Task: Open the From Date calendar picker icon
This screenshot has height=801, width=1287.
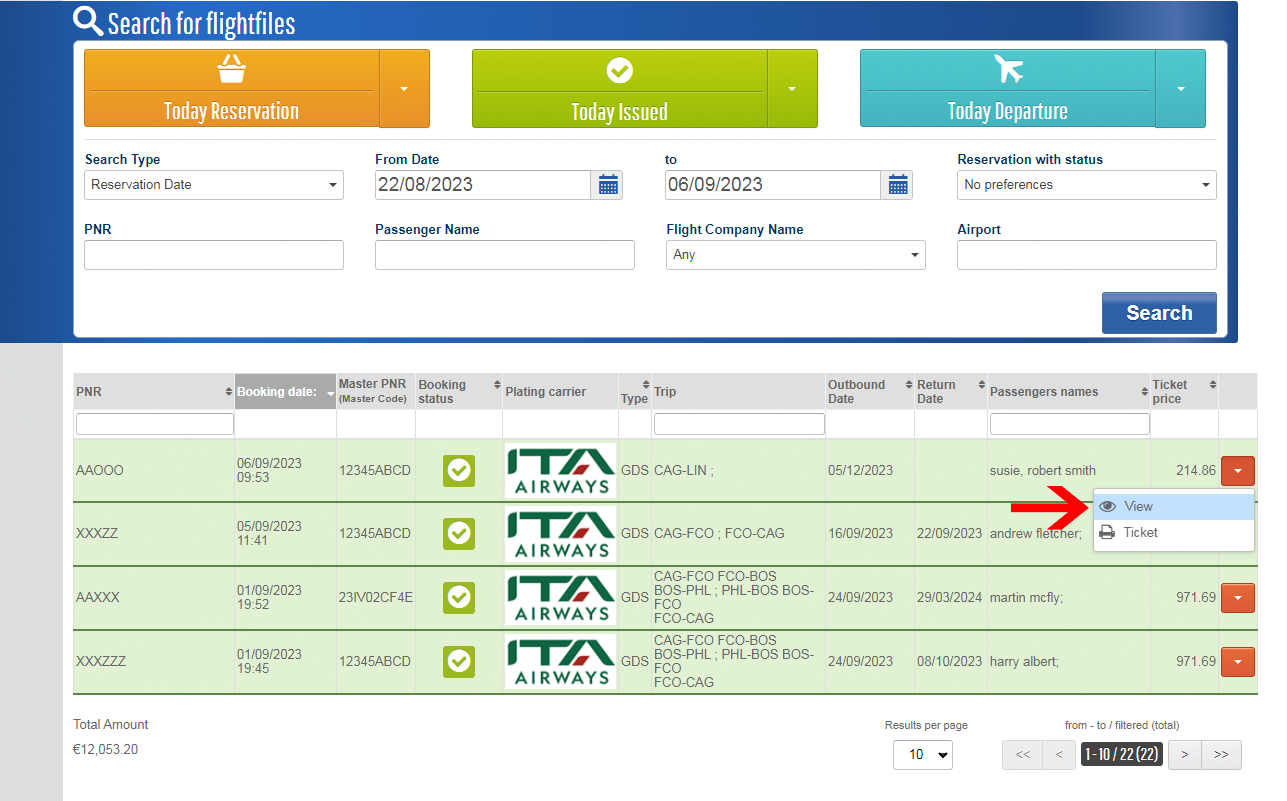Action: [607, 185]
